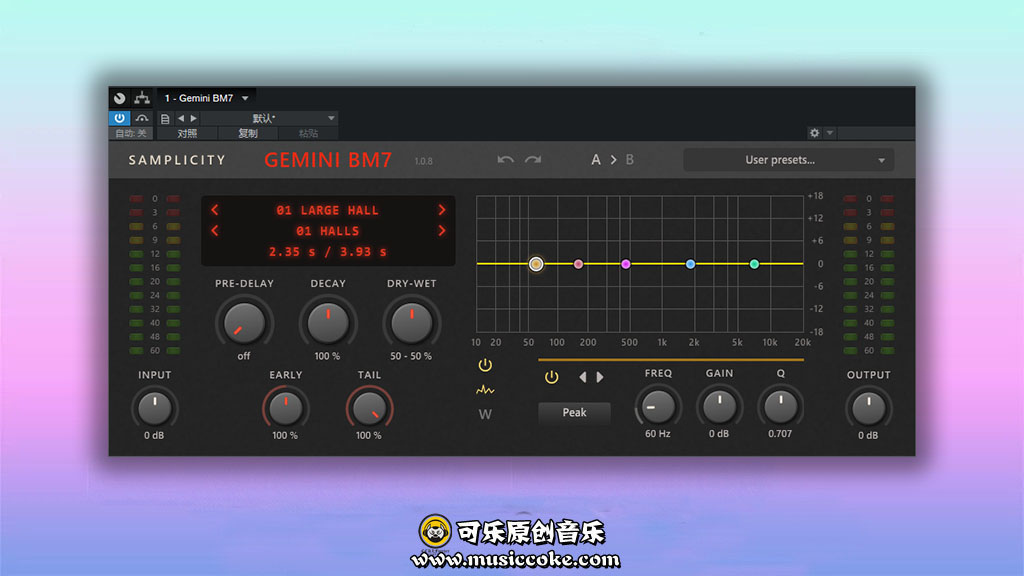This screenshot has height=576, width=1024.
Task: Expand the arrow next to the gear icon
Action: [x=829, y=133]
